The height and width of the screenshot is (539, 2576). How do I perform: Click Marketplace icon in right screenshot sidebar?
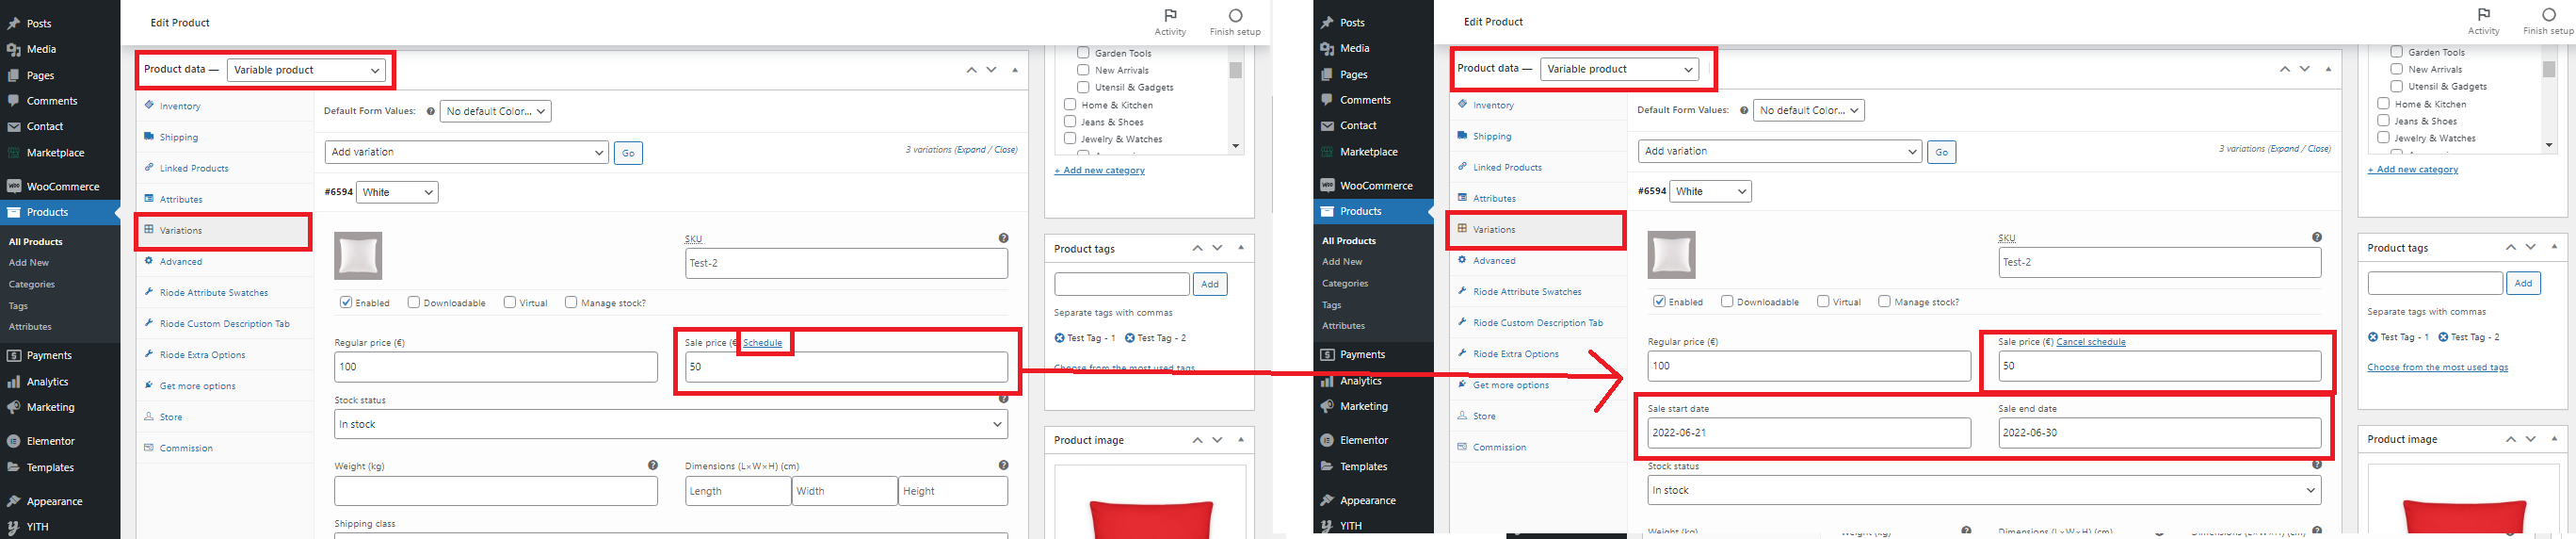pyautogui.click(x=1327, y=152)
